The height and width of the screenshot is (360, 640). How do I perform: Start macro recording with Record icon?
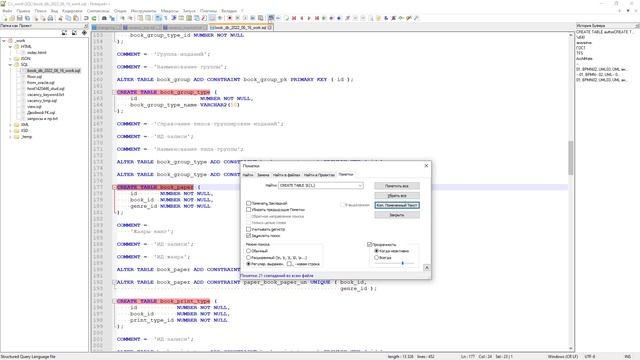click(230, 18)
